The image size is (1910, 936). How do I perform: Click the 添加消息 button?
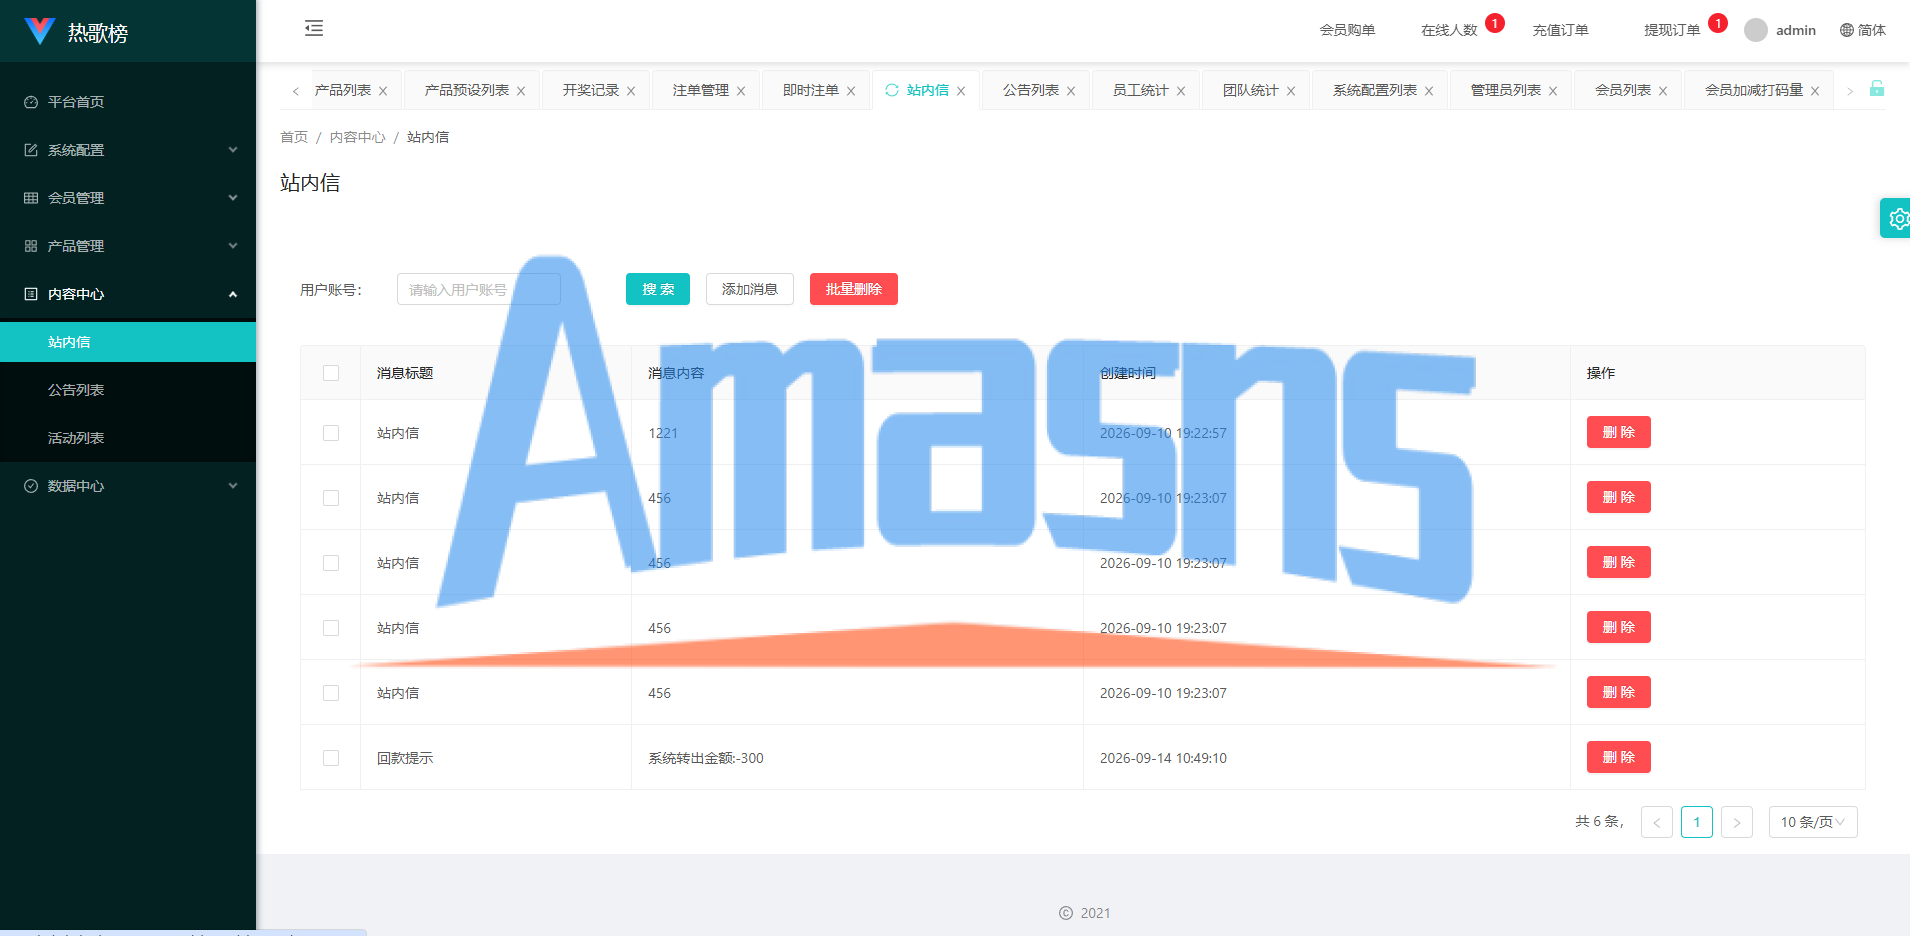click(x=750, y=289)
